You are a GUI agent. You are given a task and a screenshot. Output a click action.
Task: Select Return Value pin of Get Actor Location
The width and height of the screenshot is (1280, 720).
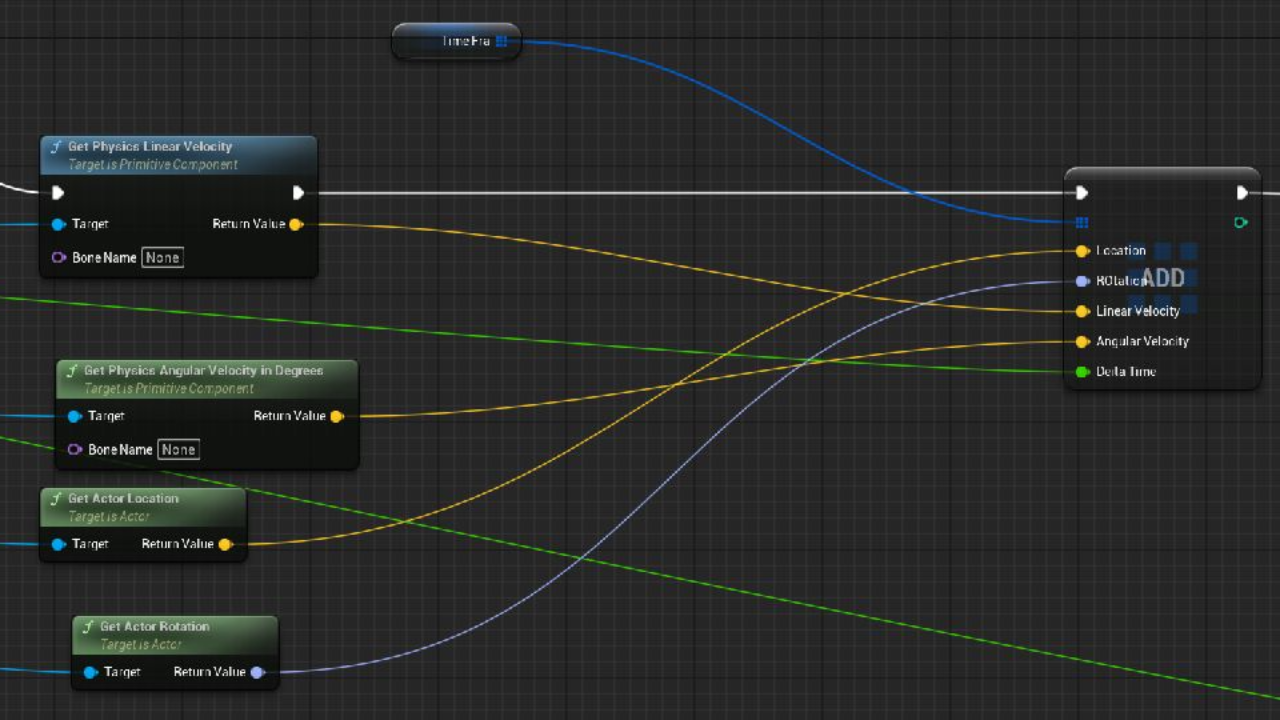pyautogui.click(x=225, y=544)
